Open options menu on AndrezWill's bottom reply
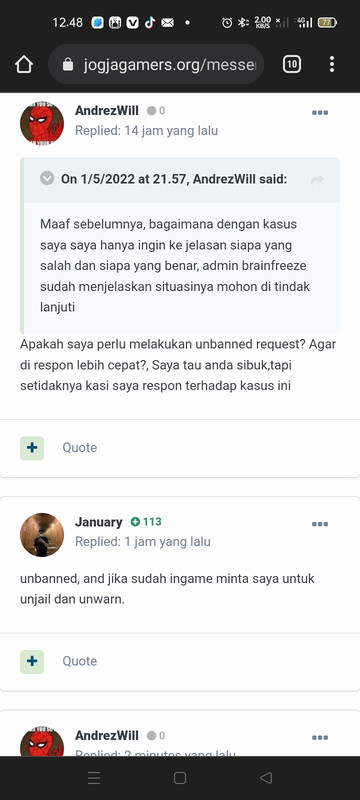360x800 pixels. click(x=320, y=737)
